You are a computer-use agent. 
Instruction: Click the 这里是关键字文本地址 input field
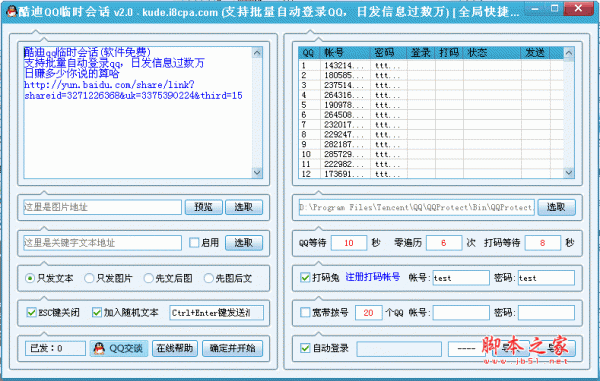[102, 243]
